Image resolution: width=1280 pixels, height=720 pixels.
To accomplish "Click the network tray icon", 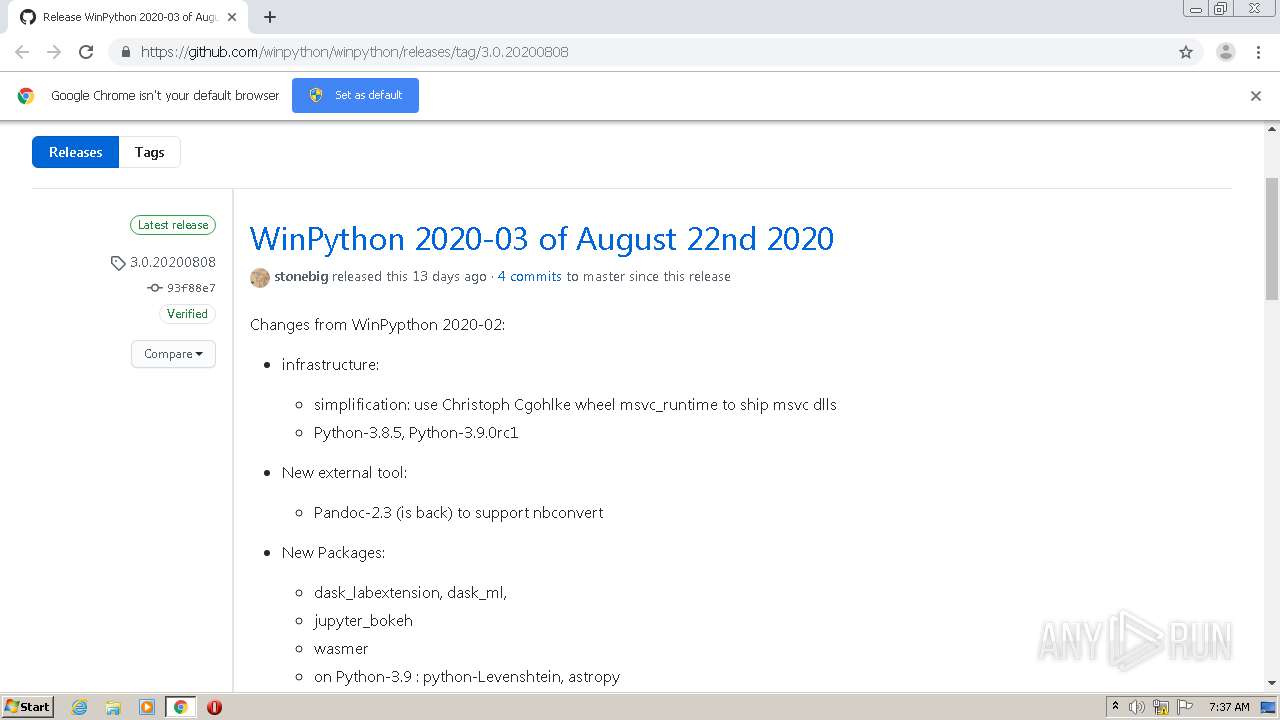I will tap(1161, 707).
